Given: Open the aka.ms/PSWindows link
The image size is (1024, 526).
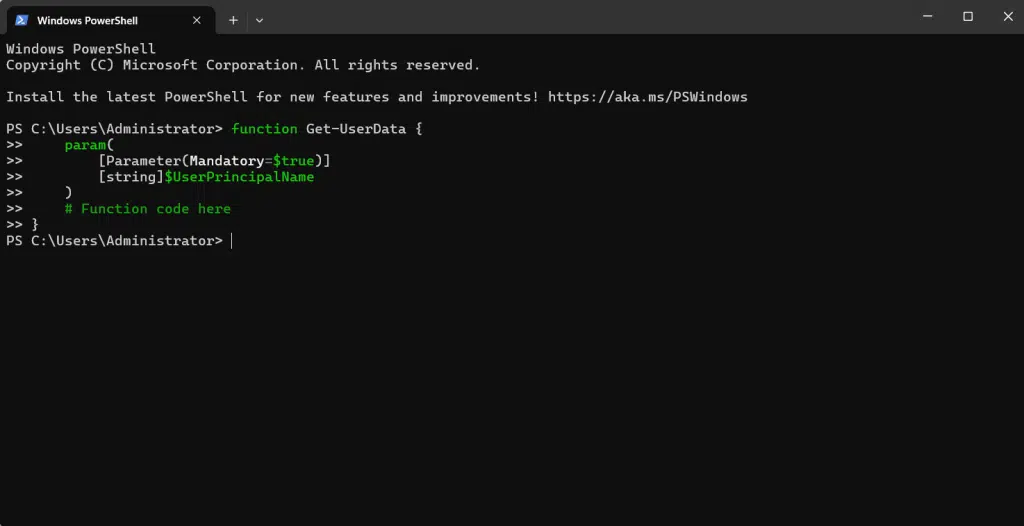Looking at the screenshot, I should (647, 97).
